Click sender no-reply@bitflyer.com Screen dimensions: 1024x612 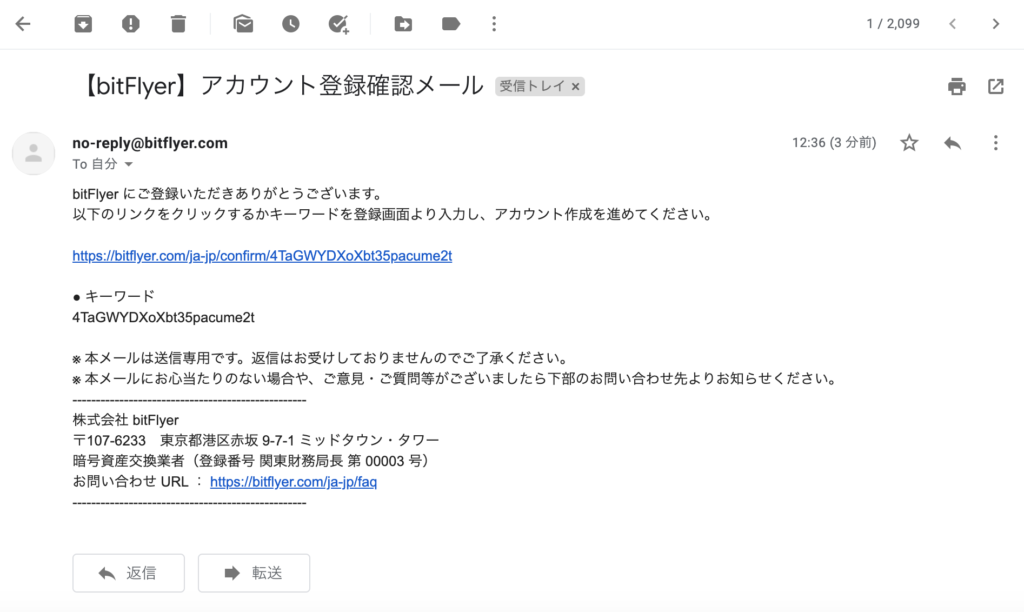point(150,143)
